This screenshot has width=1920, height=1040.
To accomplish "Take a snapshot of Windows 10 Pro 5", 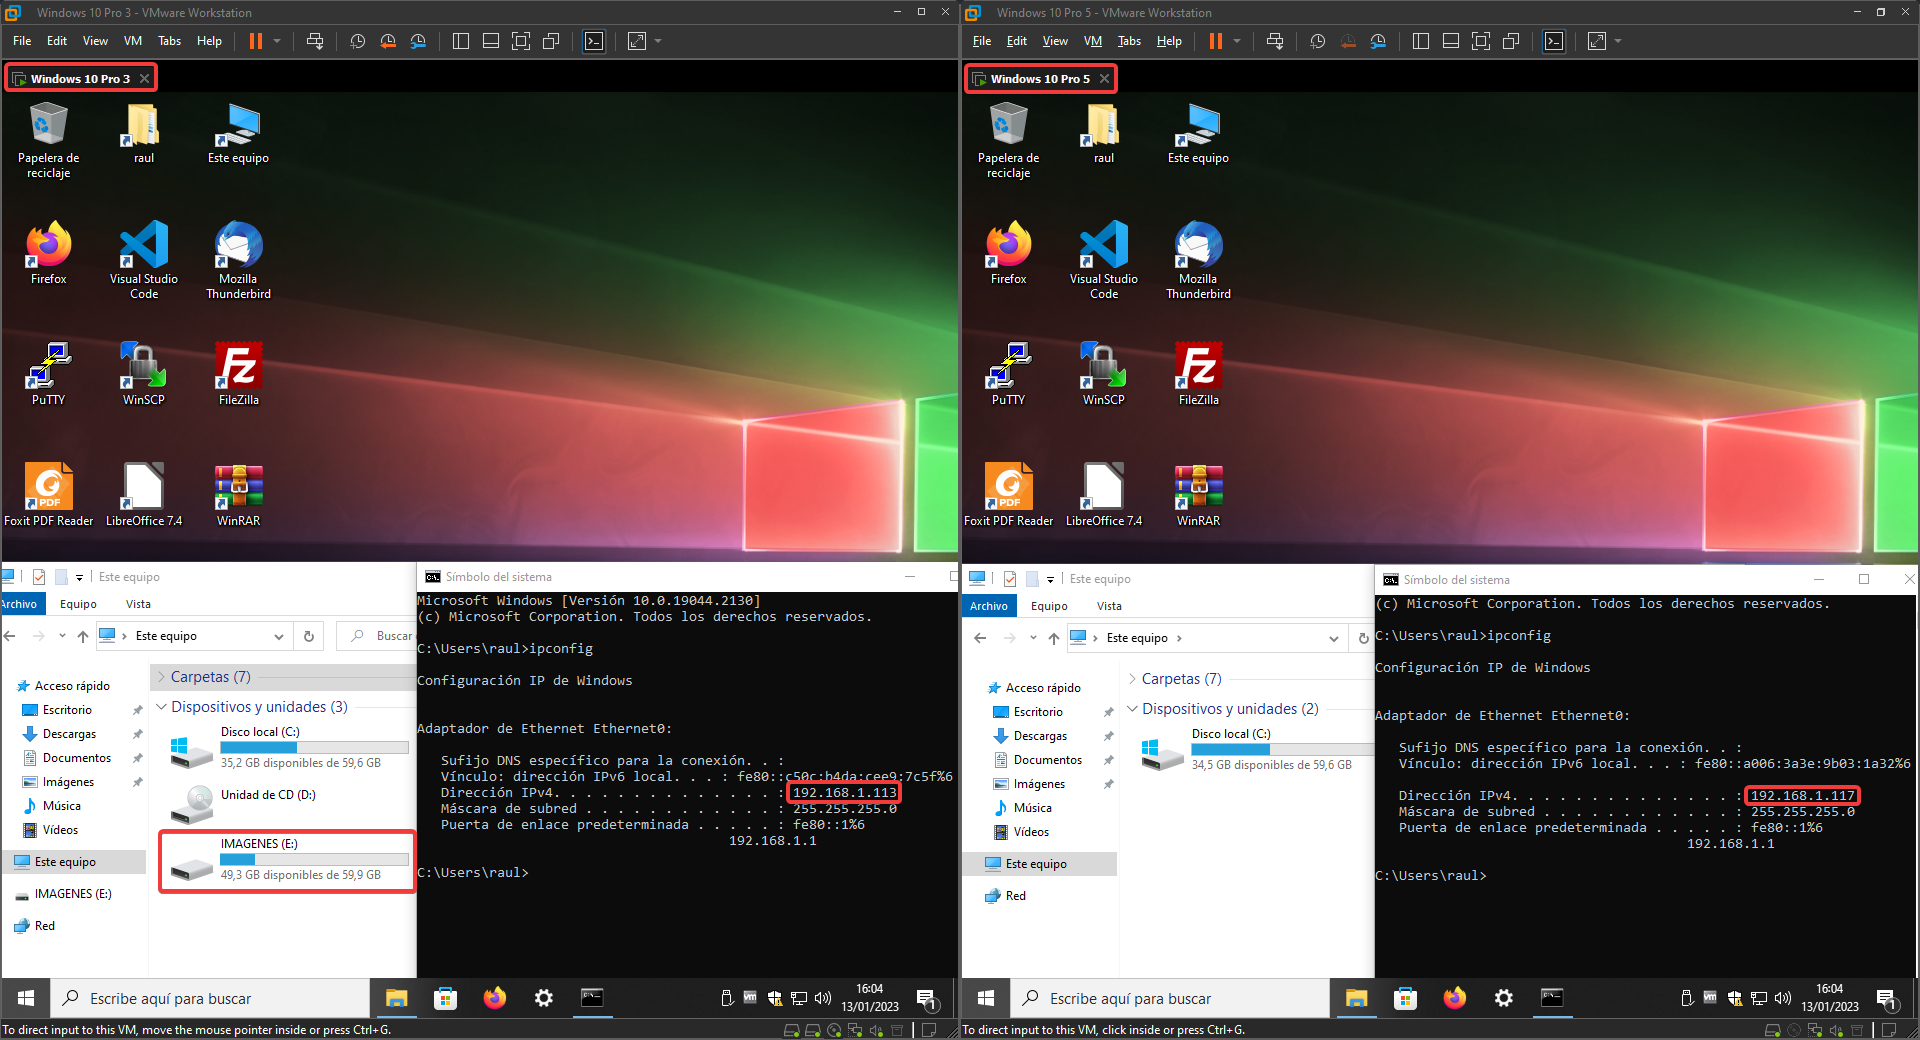I will tap(1318, 41).
